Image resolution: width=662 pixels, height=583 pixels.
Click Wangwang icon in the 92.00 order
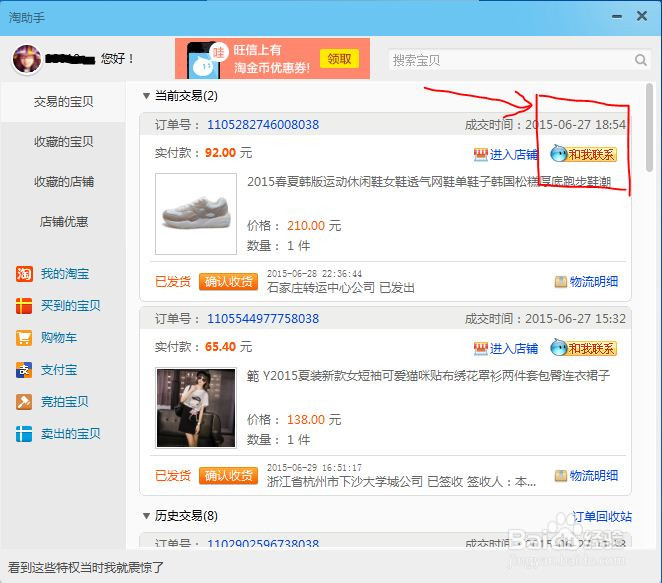point(559,154)
